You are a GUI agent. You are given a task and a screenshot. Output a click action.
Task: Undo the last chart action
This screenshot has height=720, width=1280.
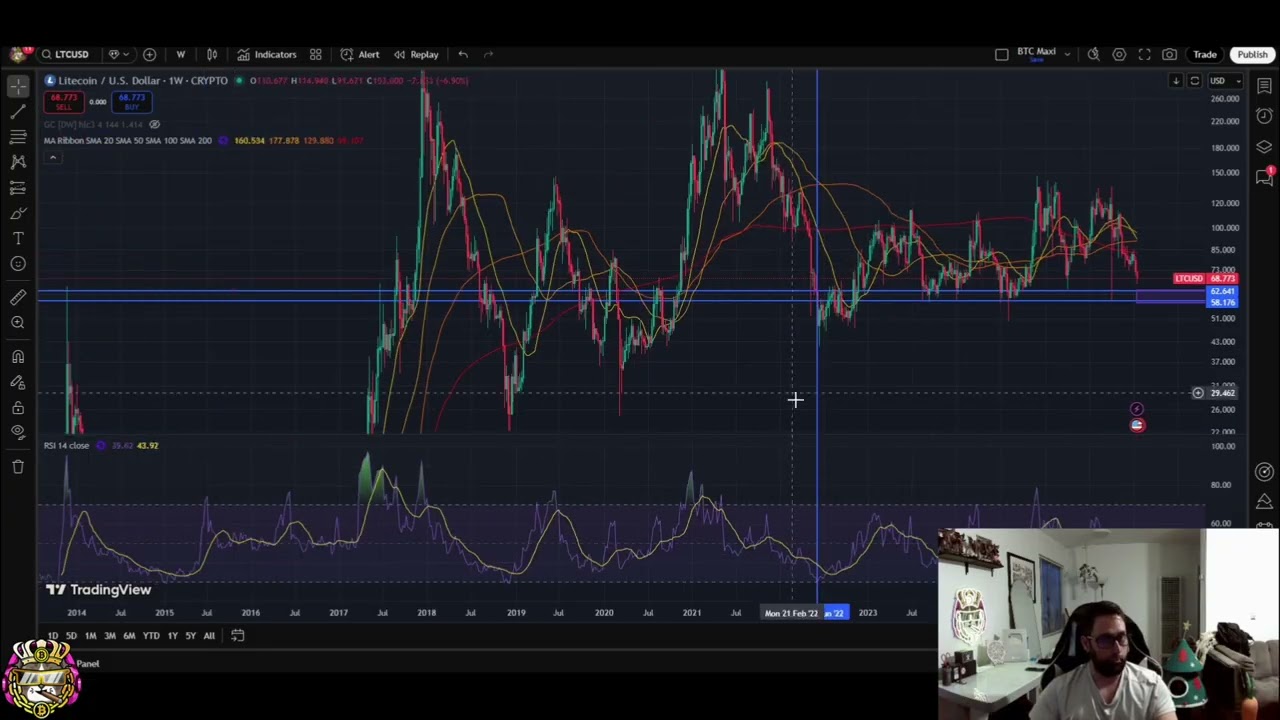pos(463,54)
